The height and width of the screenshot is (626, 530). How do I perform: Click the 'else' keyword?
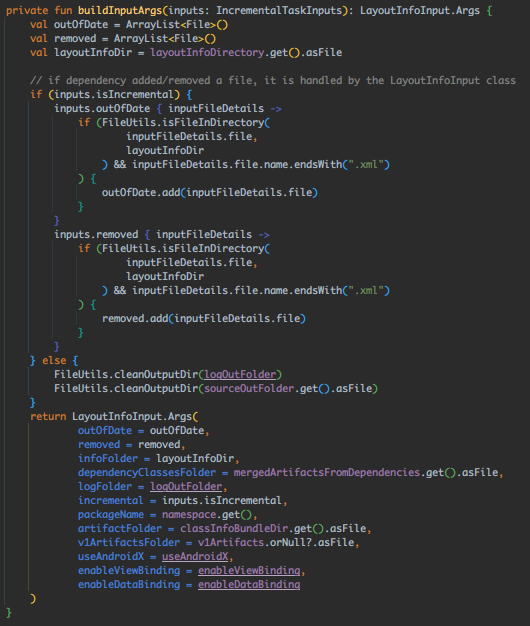(x=54, y=361)
